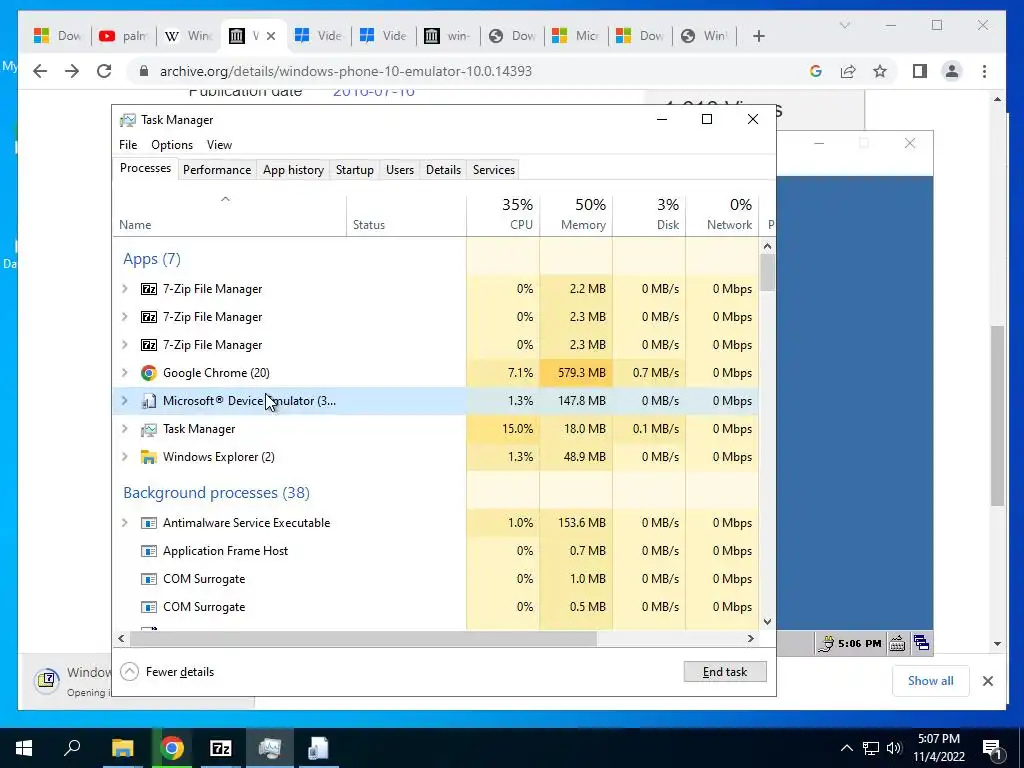This screenshot has height=768, width=1024.
Task: Expand the Google Chrome (20) process group
Action: pos(125,373)
